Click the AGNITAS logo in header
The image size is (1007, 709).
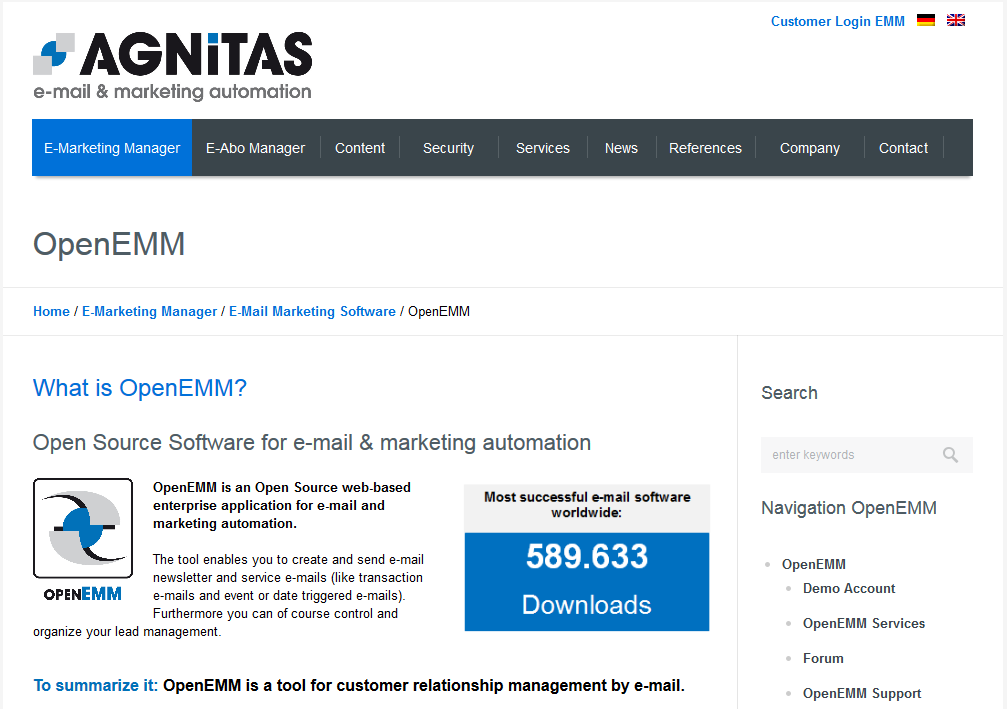tap(173, 66)
